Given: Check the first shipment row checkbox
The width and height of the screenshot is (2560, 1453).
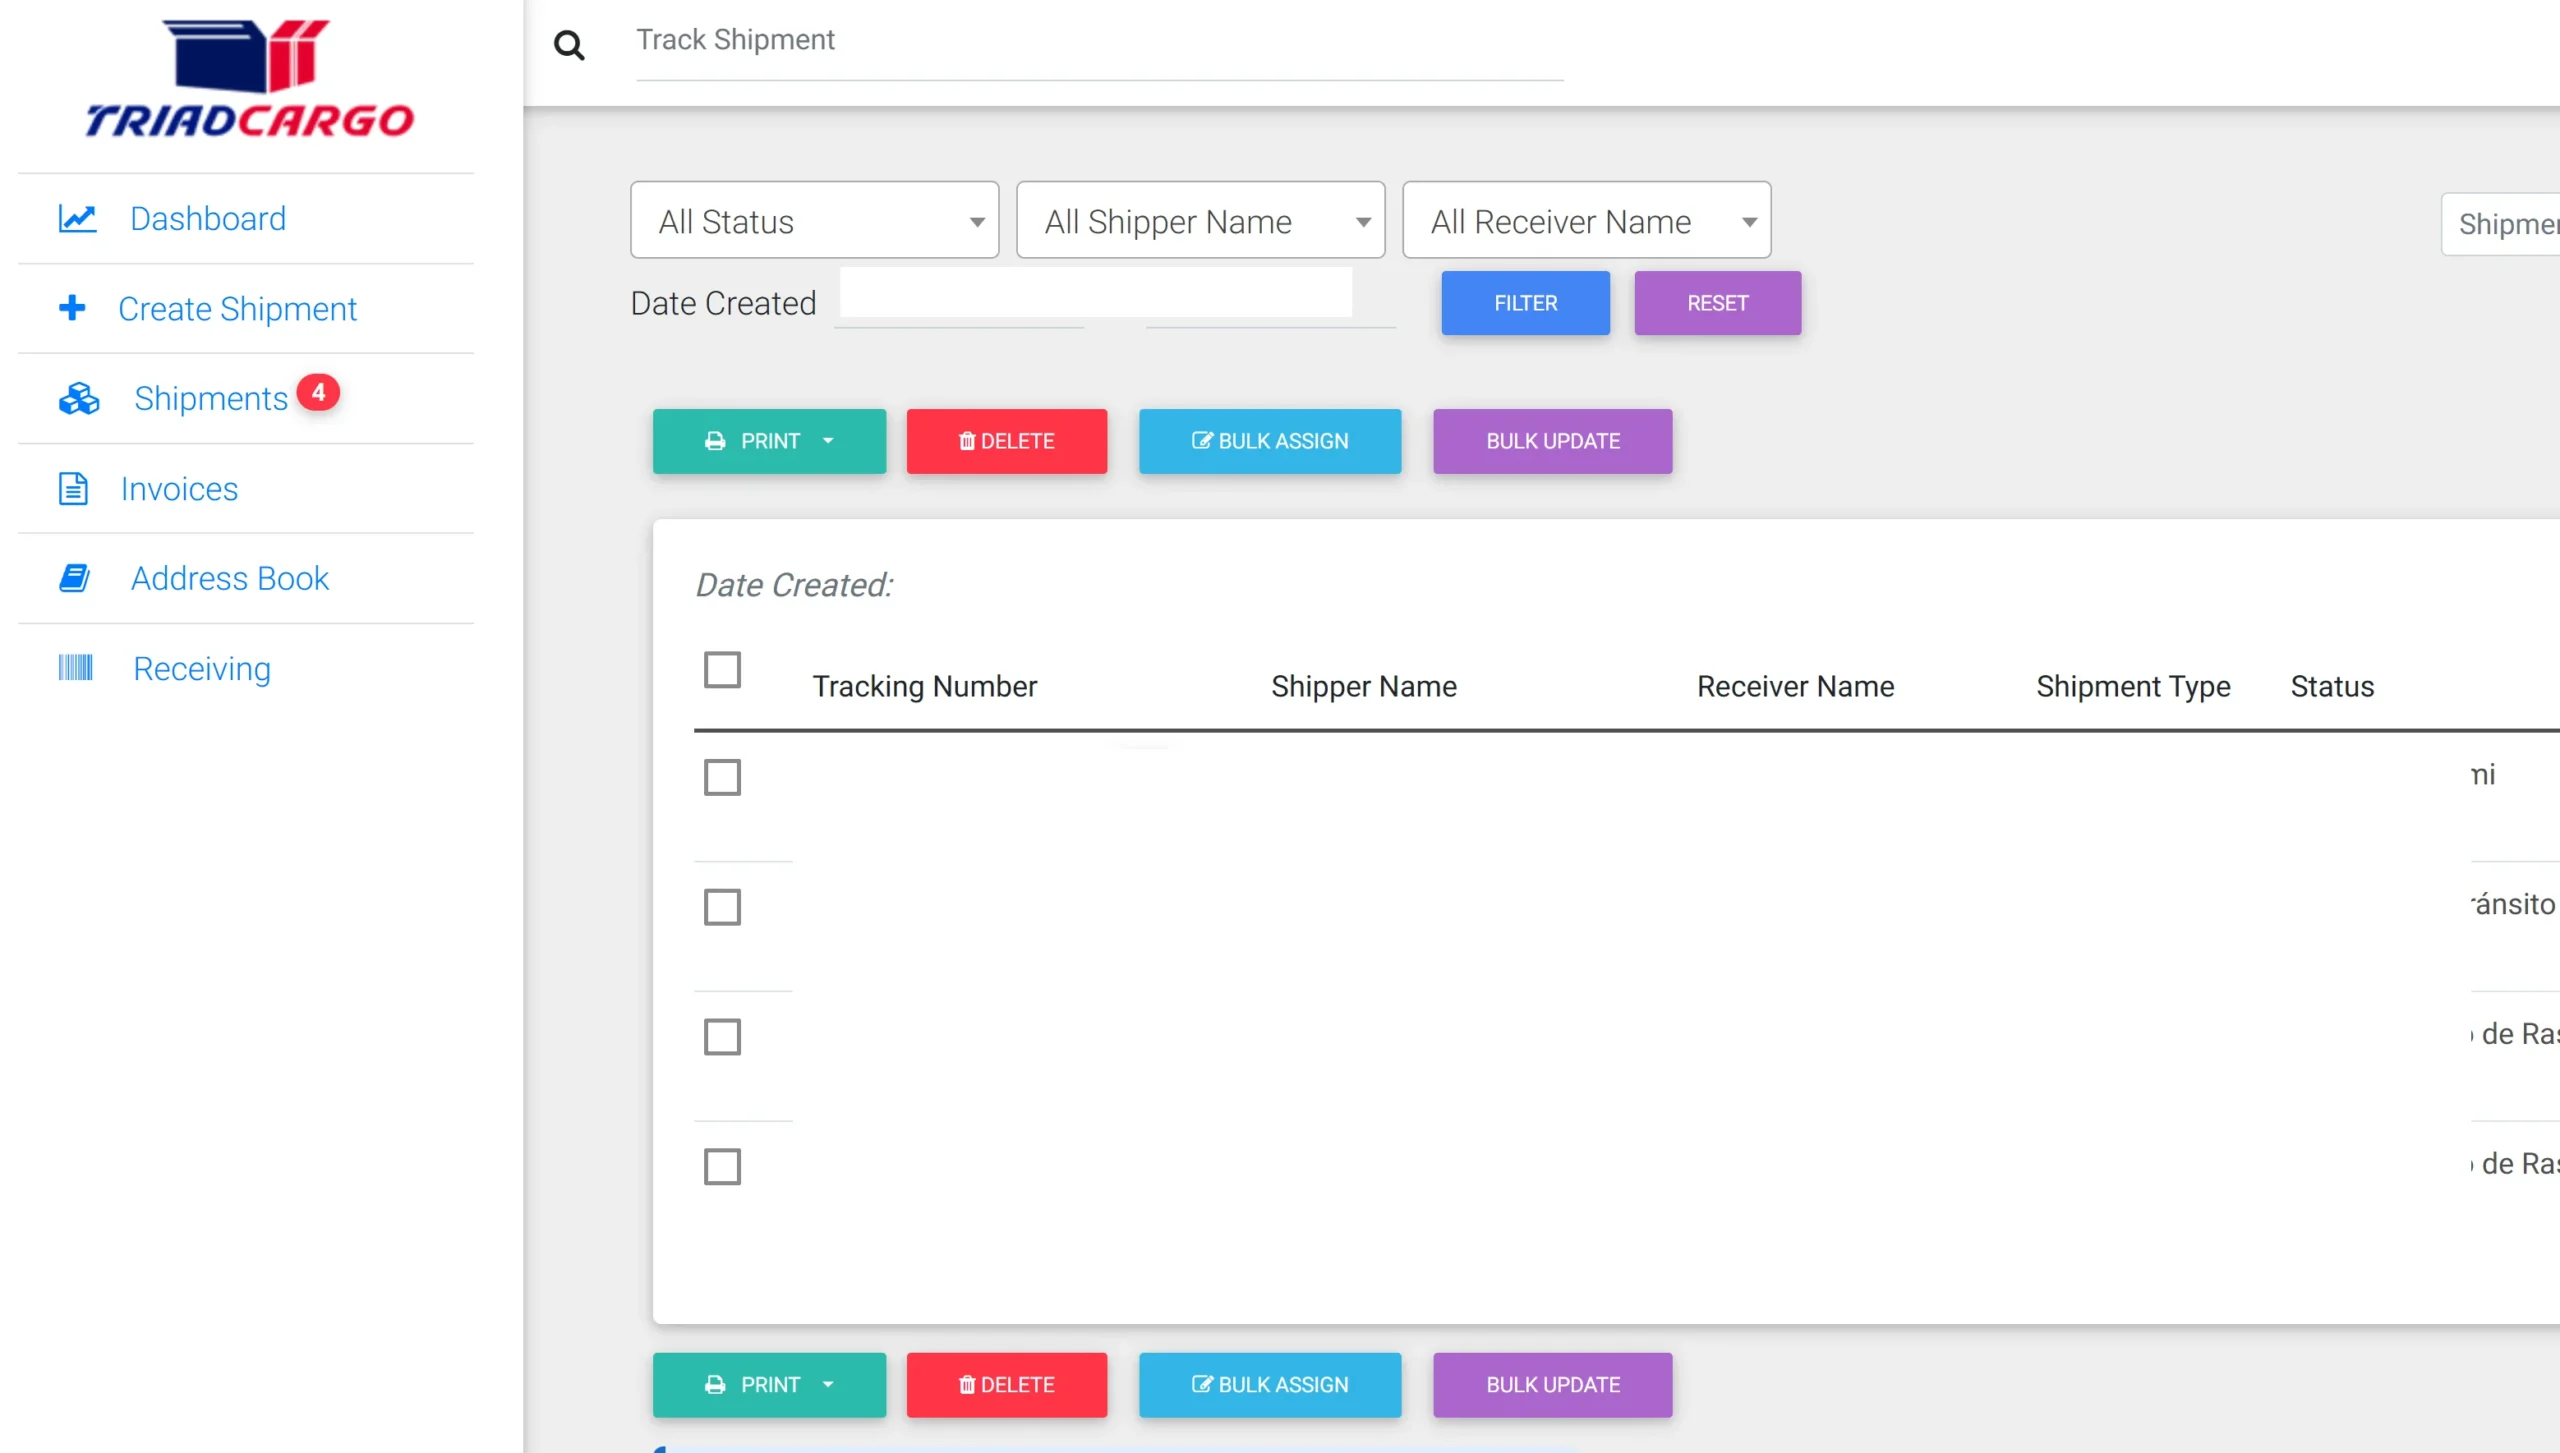Looking at the screenshot, I should 722,777.
